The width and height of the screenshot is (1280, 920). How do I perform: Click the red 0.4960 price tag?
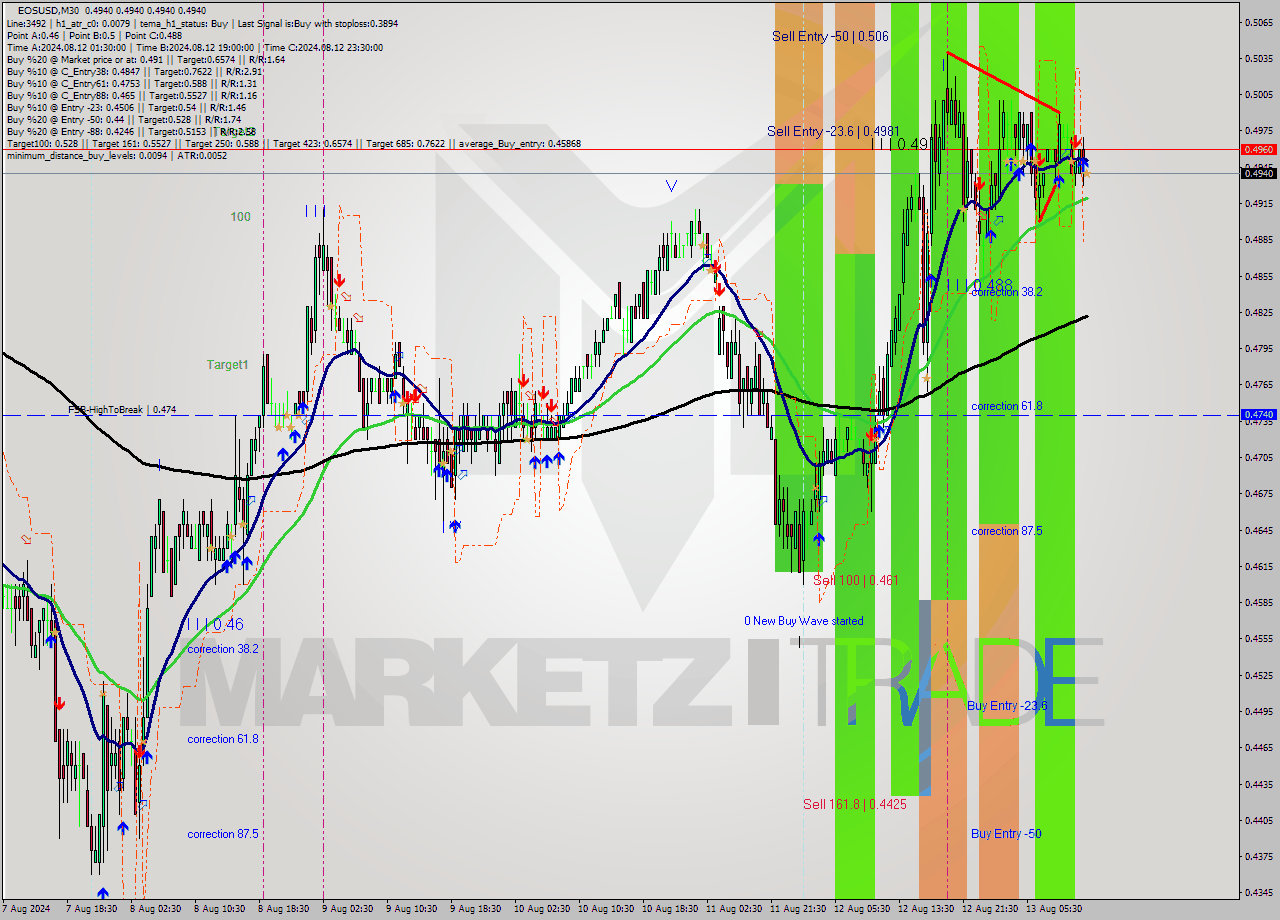(1258, 149)
